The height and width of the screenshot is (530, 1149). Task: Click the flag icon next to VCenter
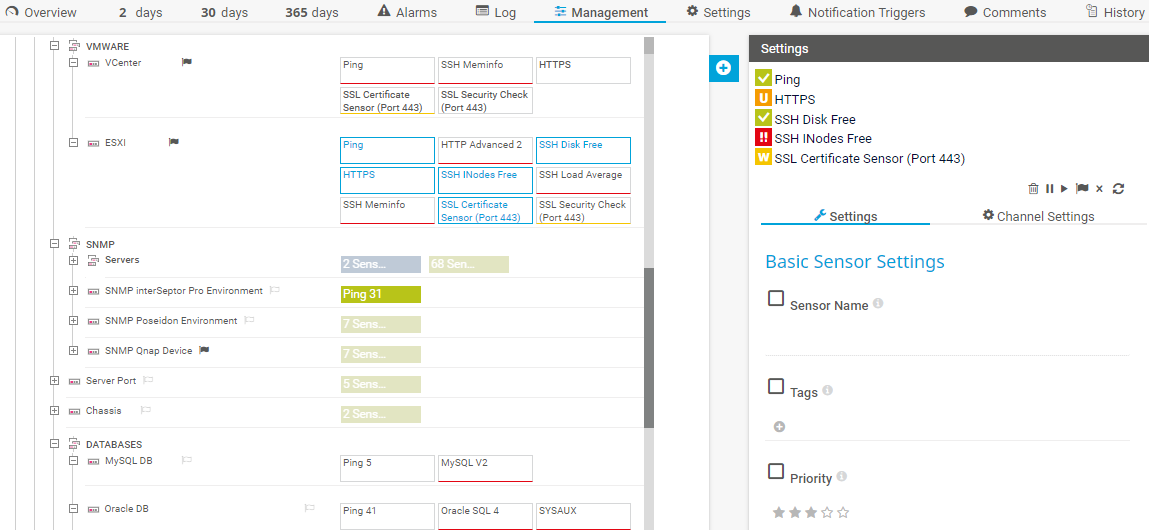[x=186, y=62]
